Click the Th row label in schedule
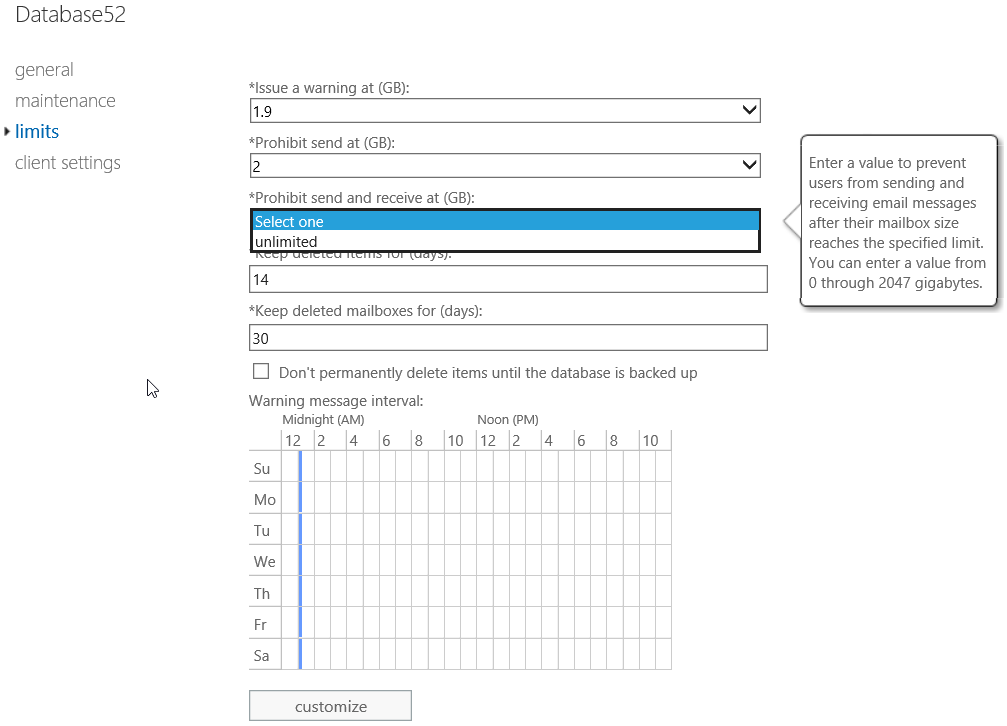The image size is (1007, 726). pyautogui.click(x=261, y=593)
